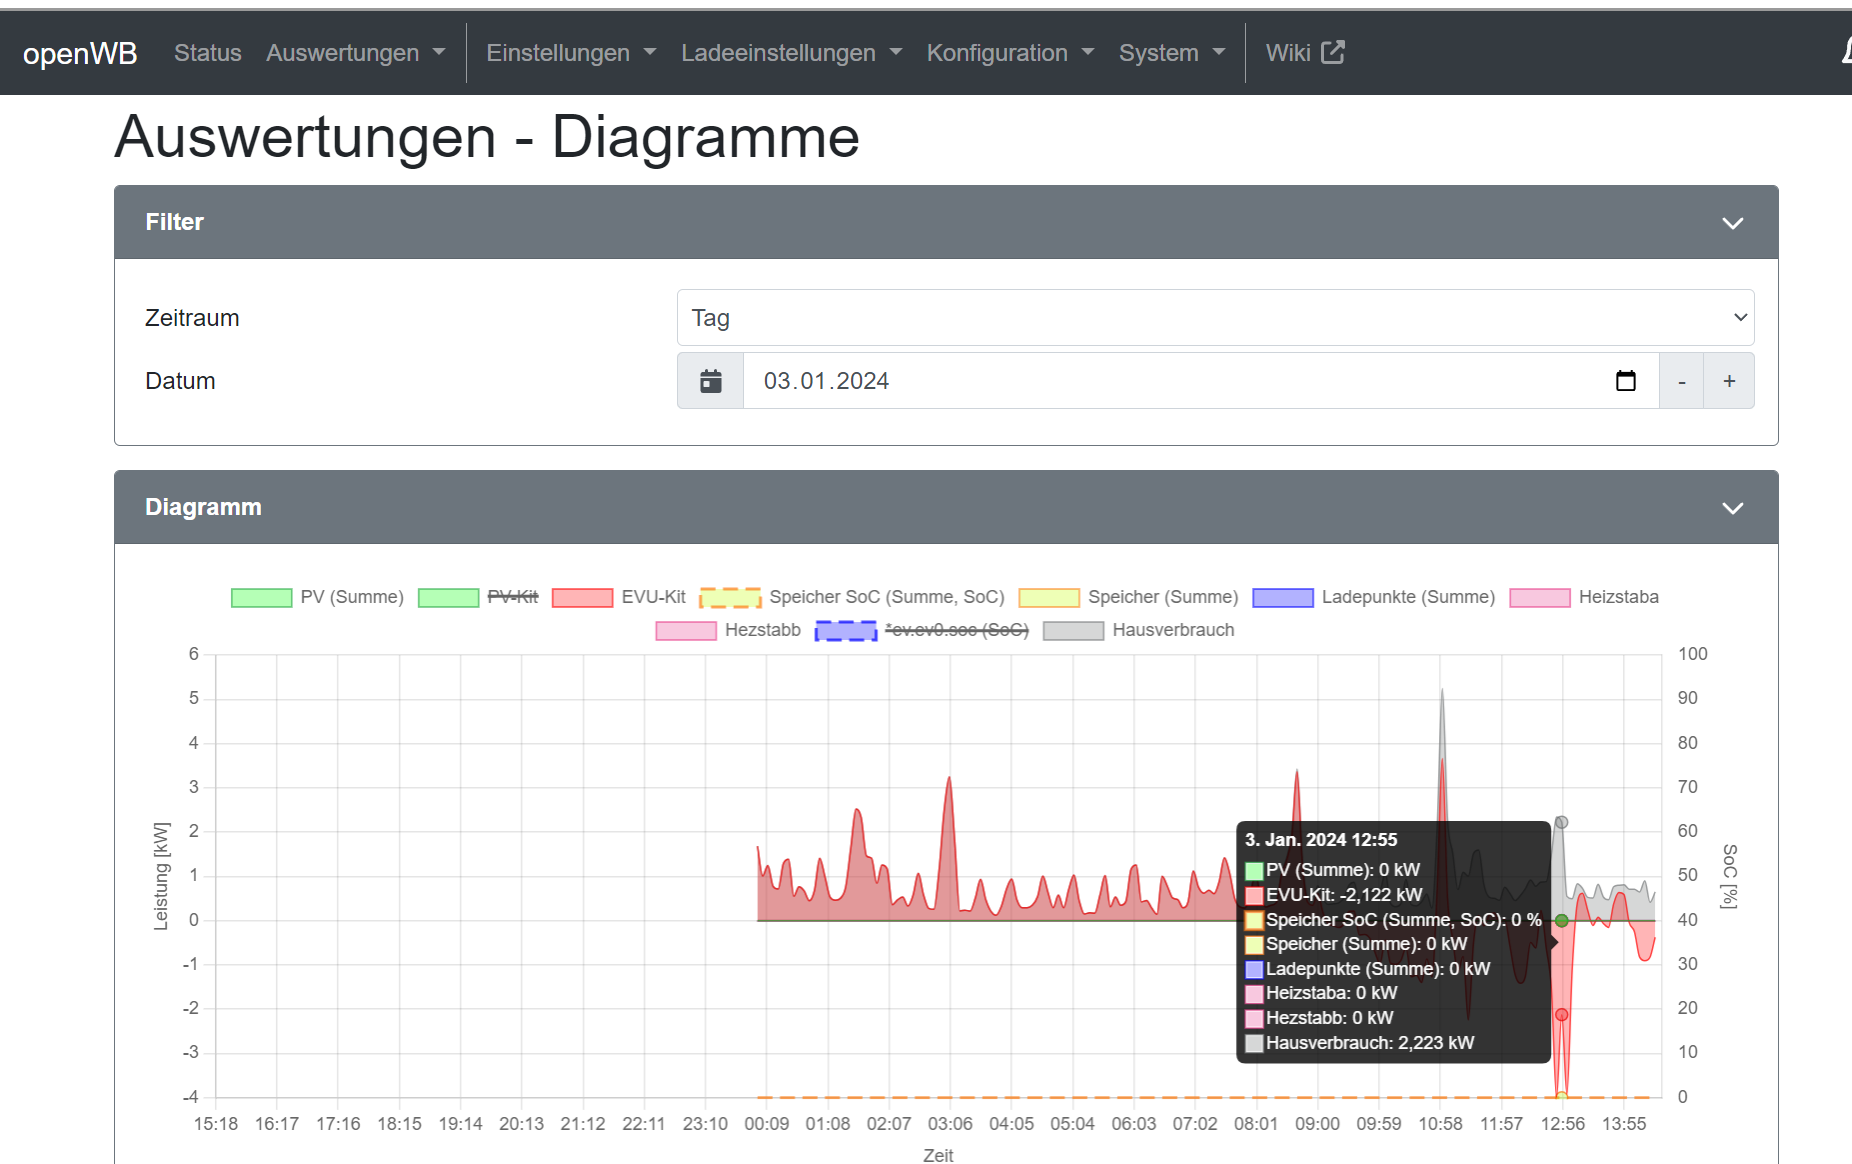Open the Auswertungen menu

(355, 53)
